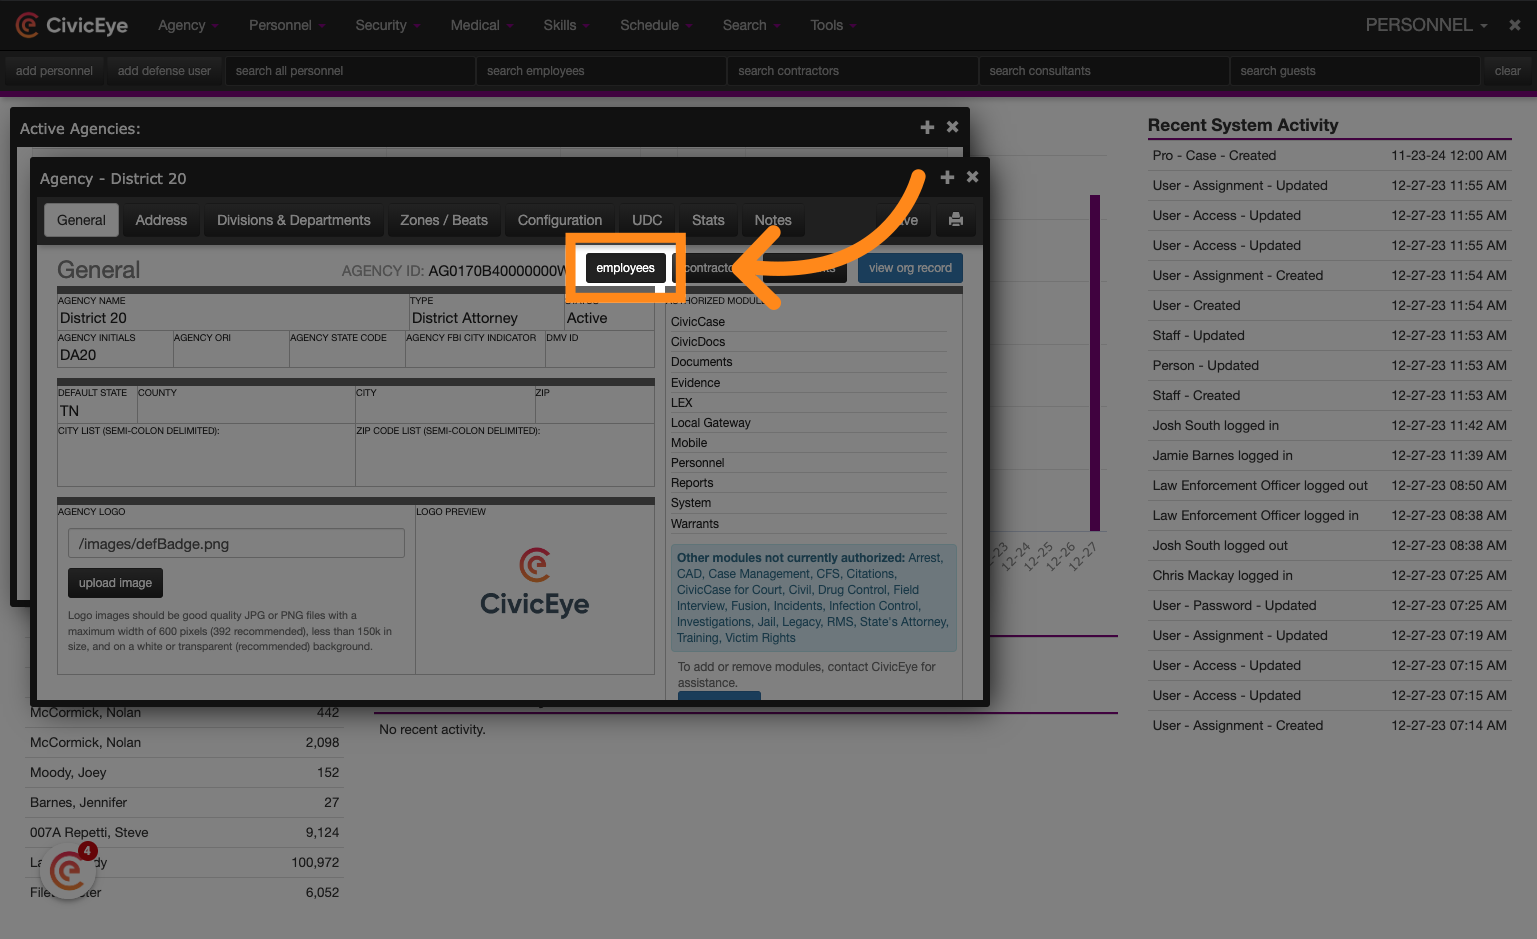Close the Agency District 20 window

(972, 177)
